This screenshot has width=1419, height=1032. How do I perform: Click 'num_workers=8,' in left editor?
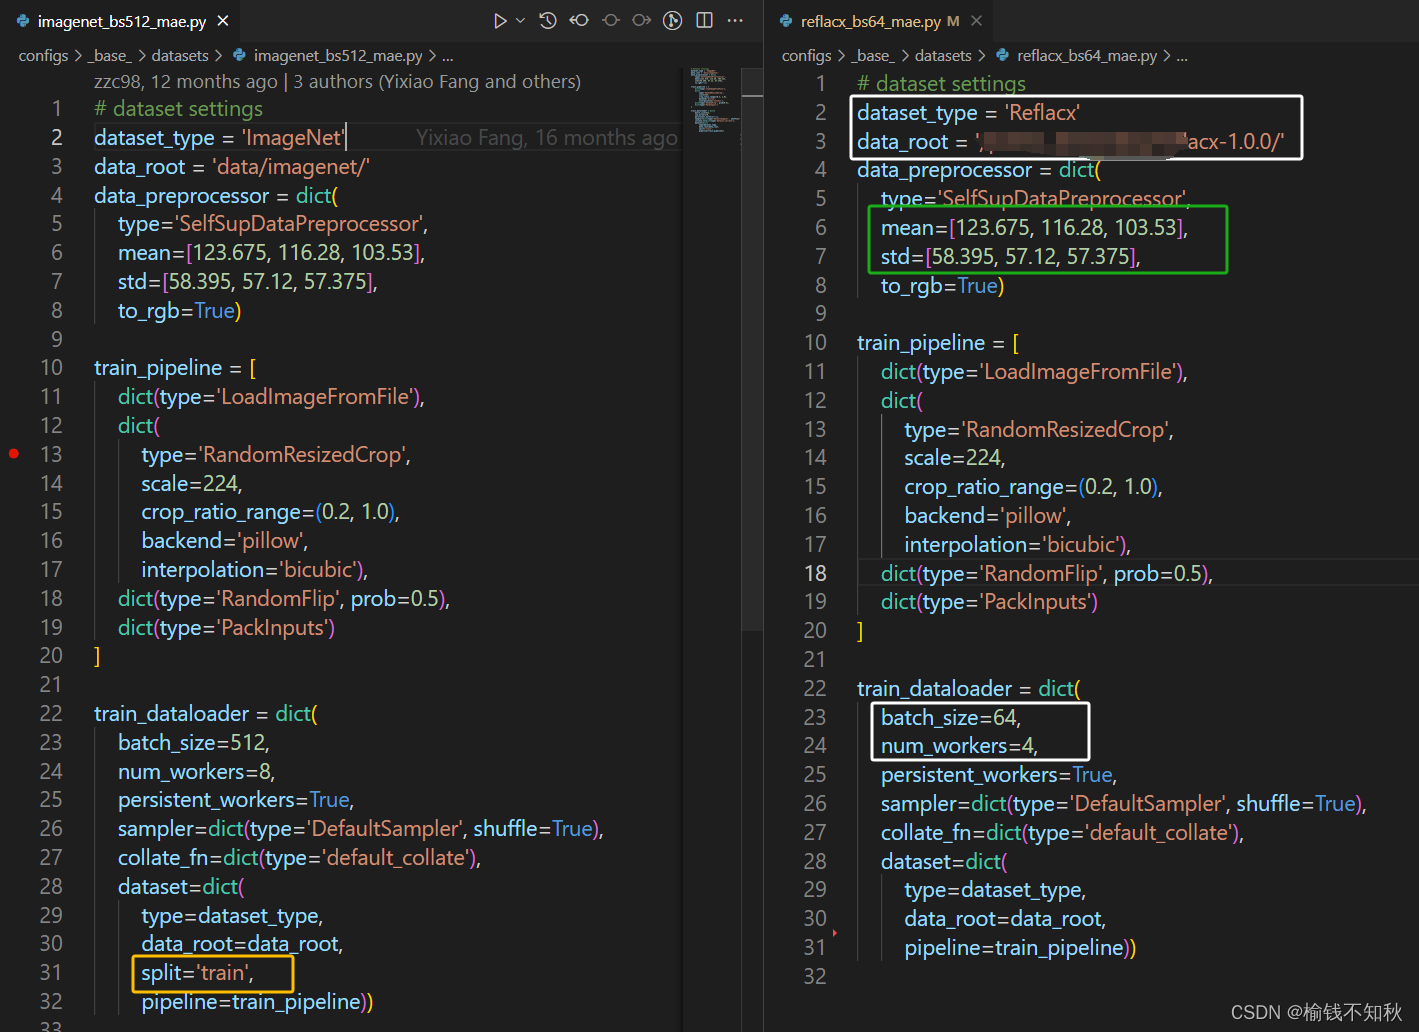[x=196, y=772]
